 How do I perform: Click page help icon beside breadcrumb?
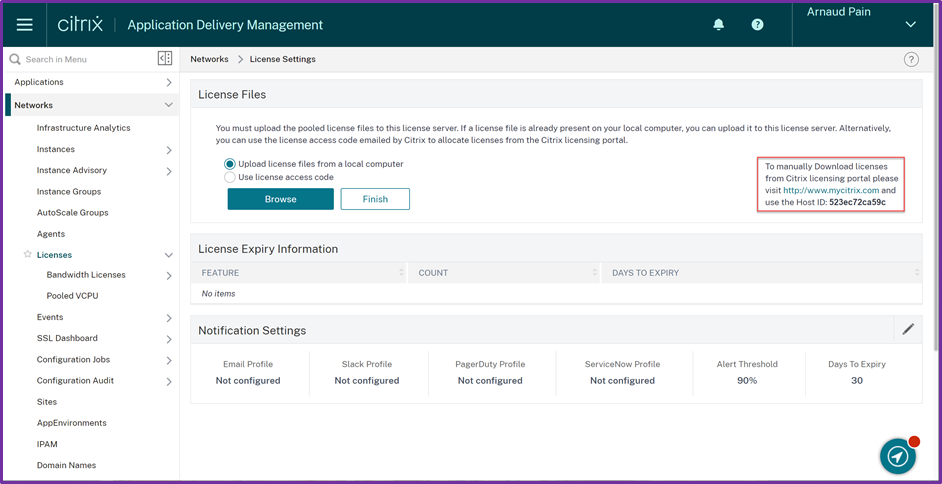[x=911, y=60]
